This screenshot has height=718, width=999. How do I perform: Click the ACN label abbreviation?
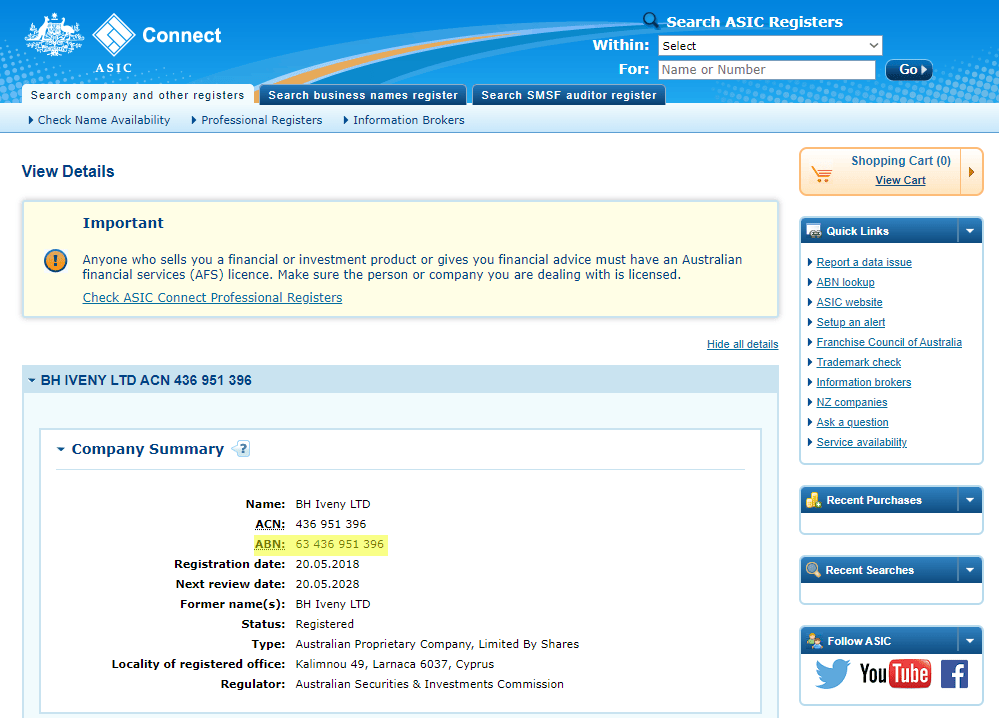pyautogui.click(x=270, y=524)
